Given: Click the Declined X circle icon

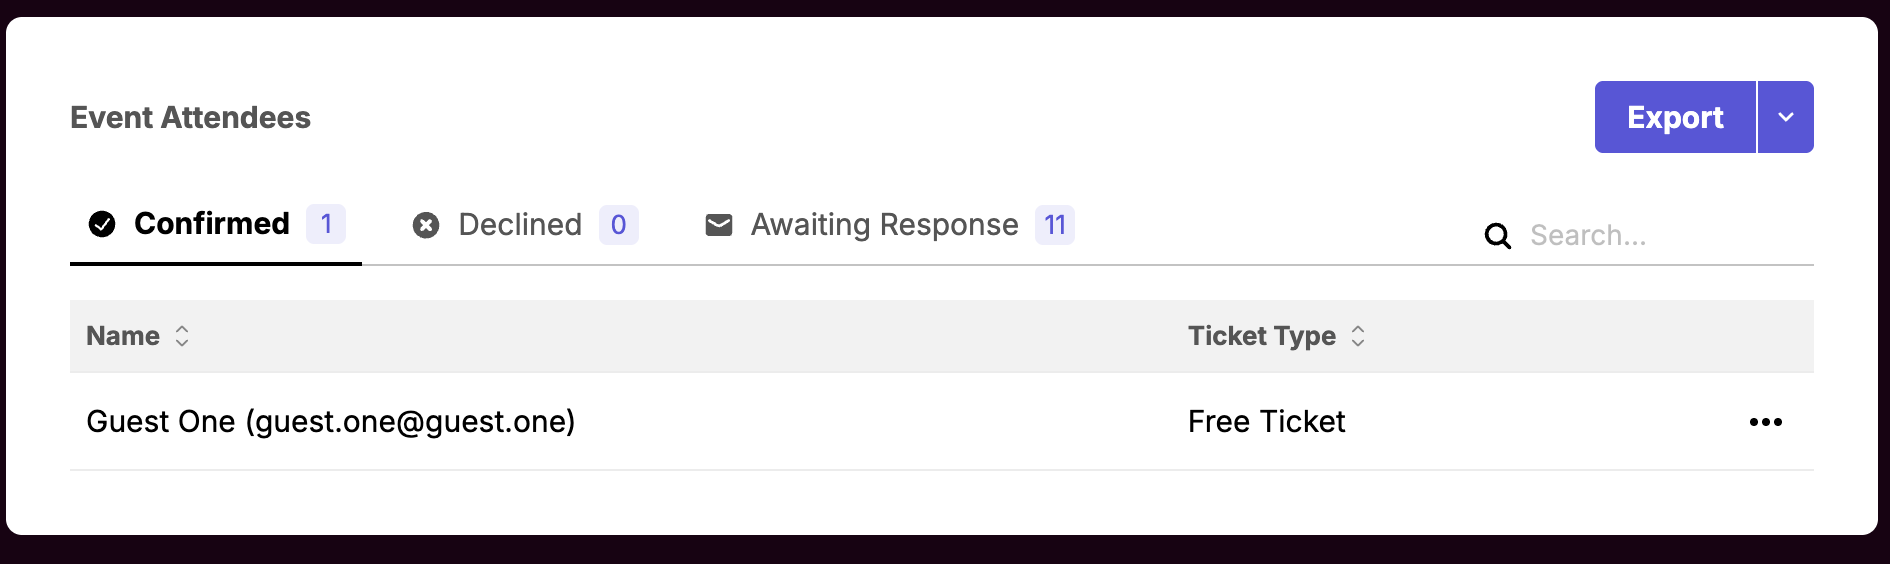Looking at the screenshot, I should [x=426, y=225].
